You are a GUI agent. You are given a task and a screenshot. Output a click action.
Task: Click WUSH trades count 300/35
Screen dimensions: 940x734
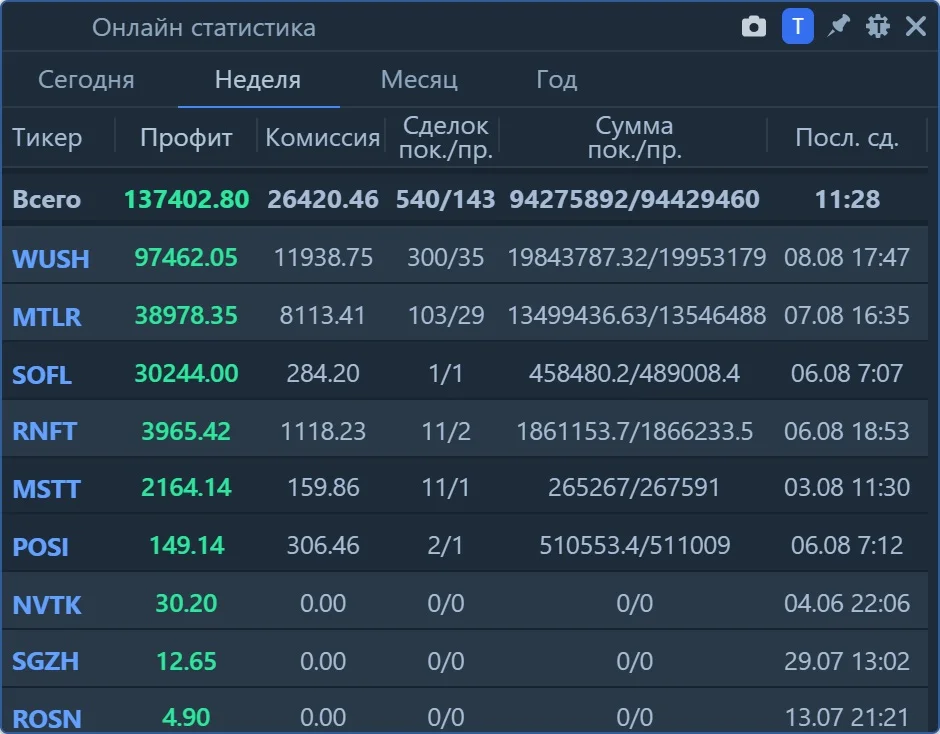coord(445,257)
